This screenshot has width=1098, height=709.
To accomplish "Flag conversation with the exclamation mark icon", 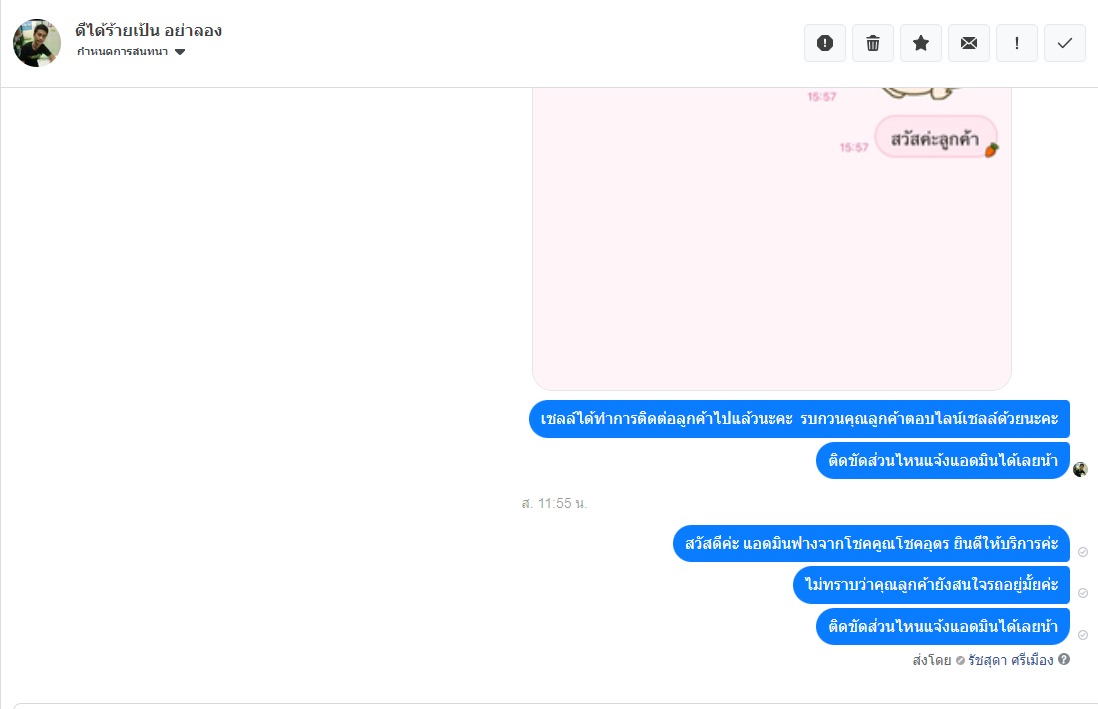I will pyautogui.click(x=1017, y=43).
